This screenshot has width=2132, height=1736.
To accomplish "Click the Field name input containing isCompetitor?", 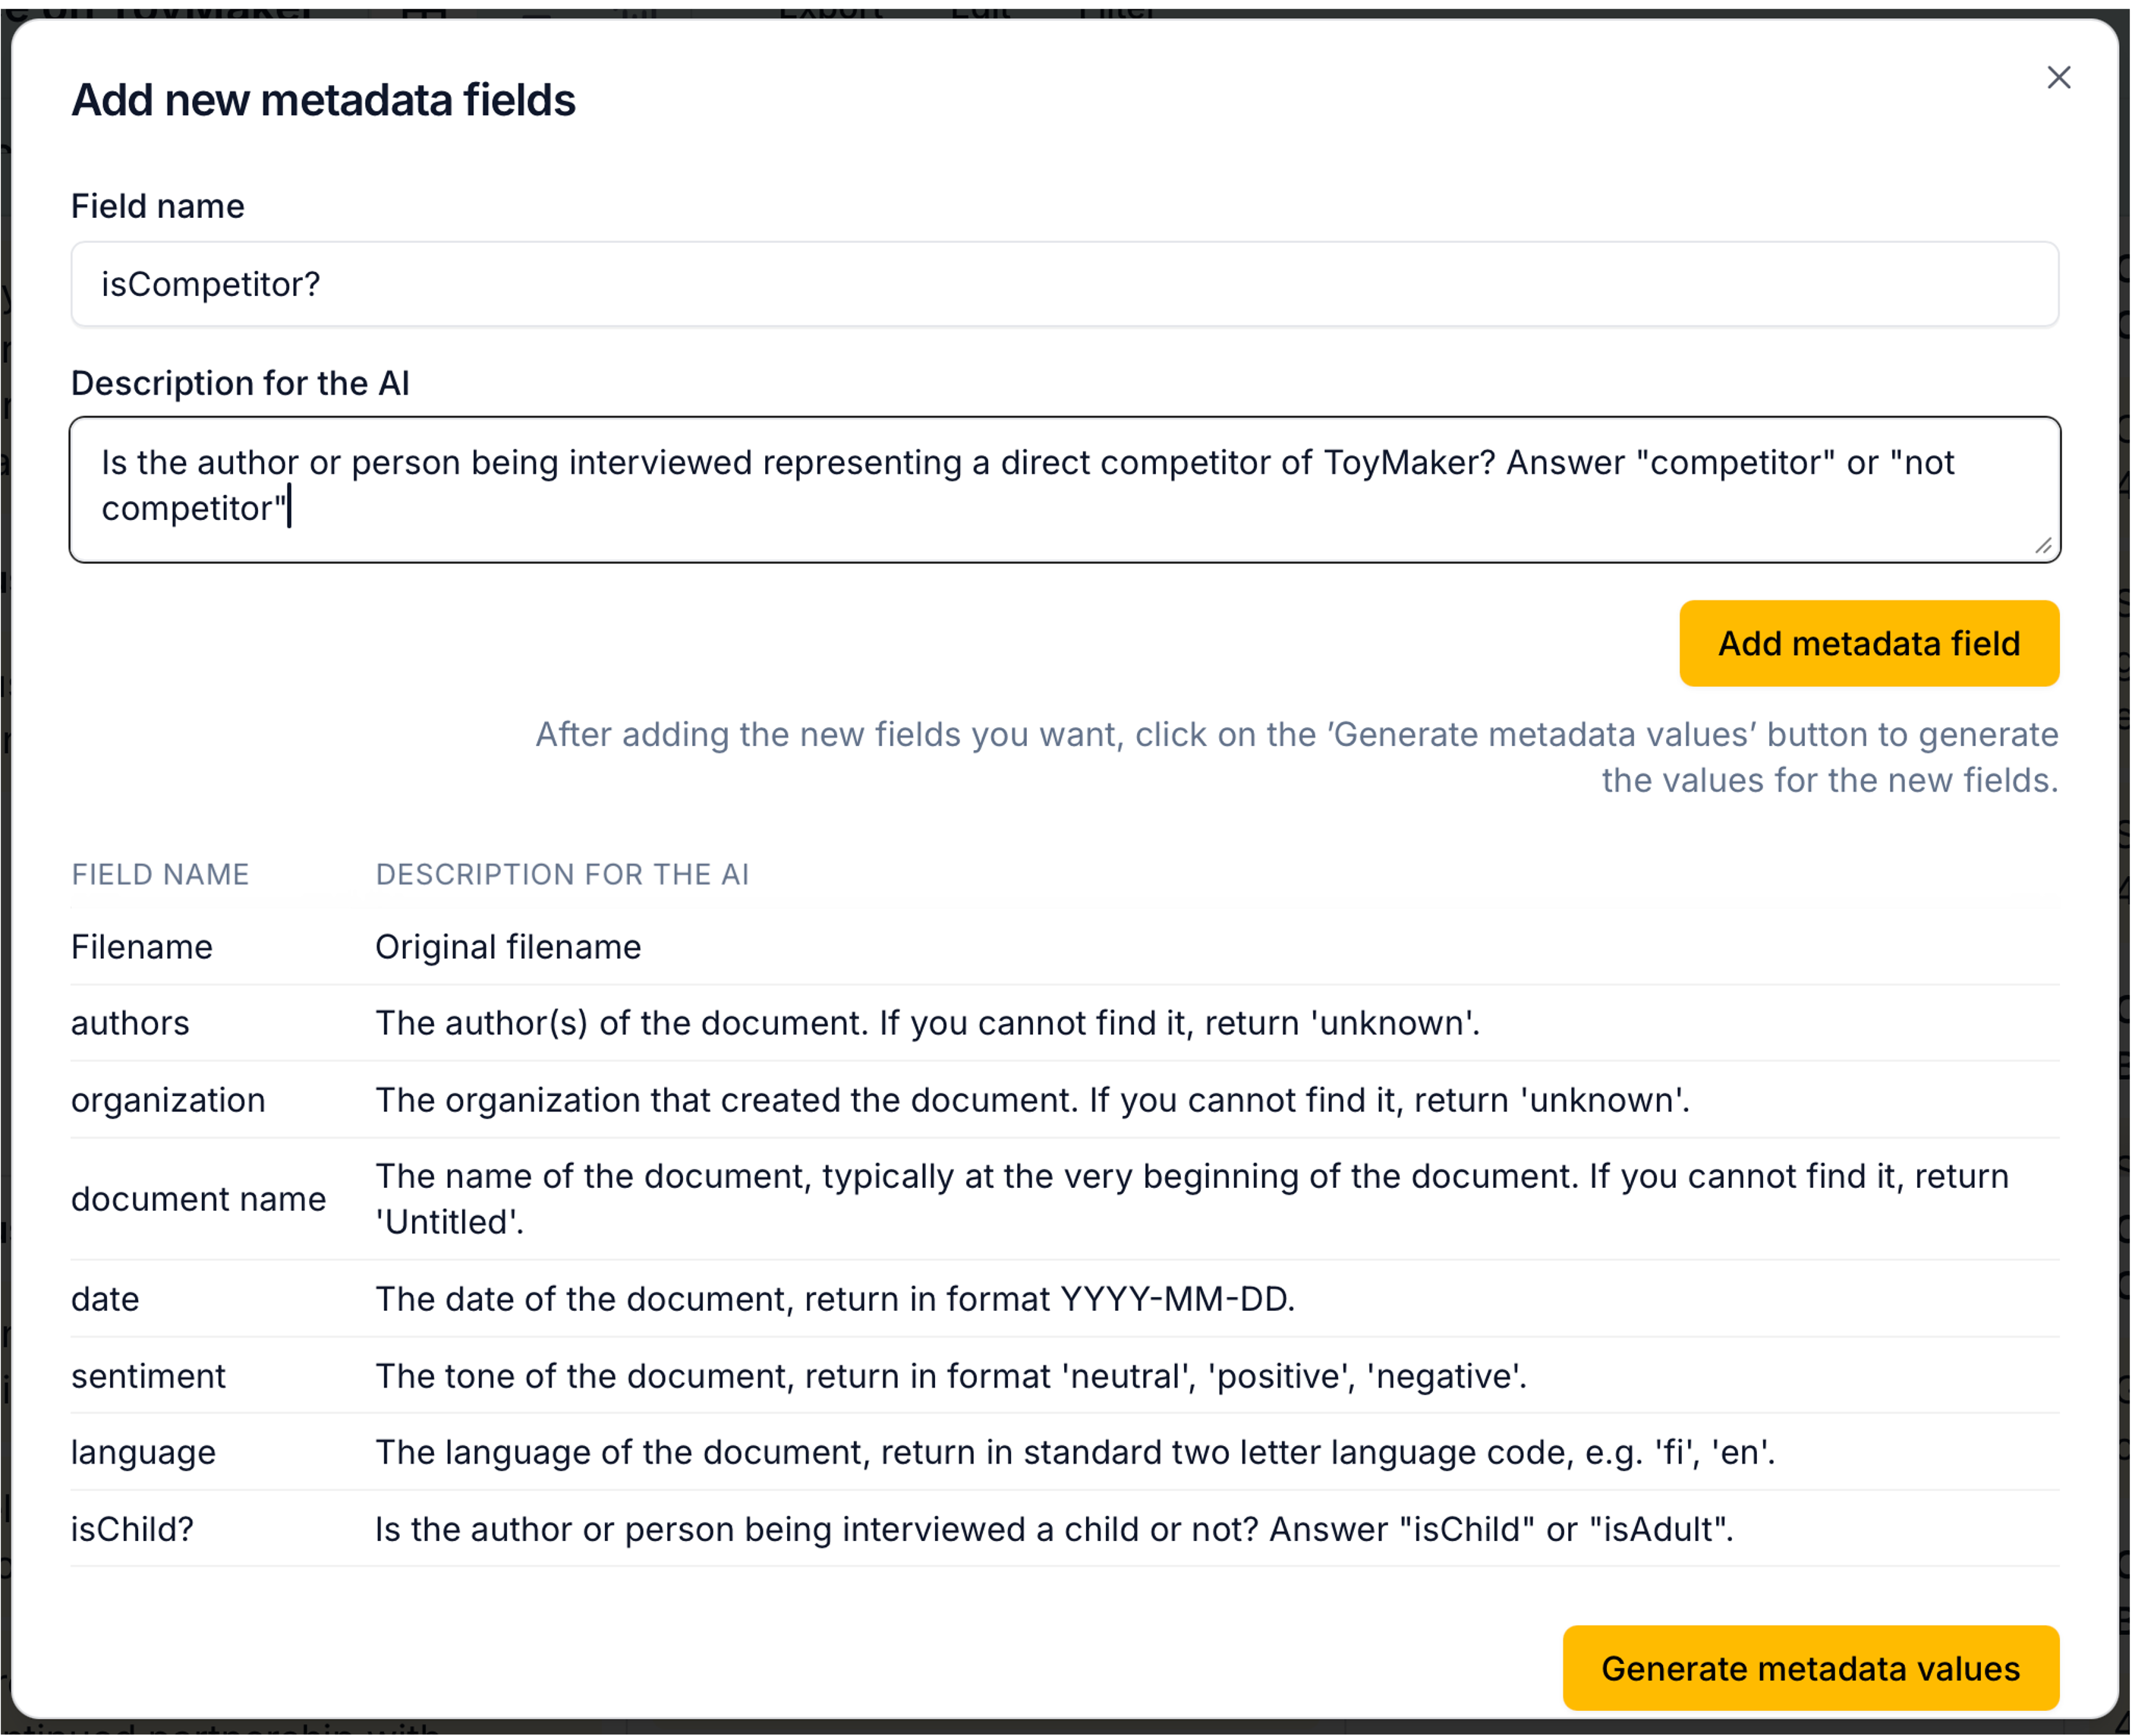I will tap(1065, 284).
